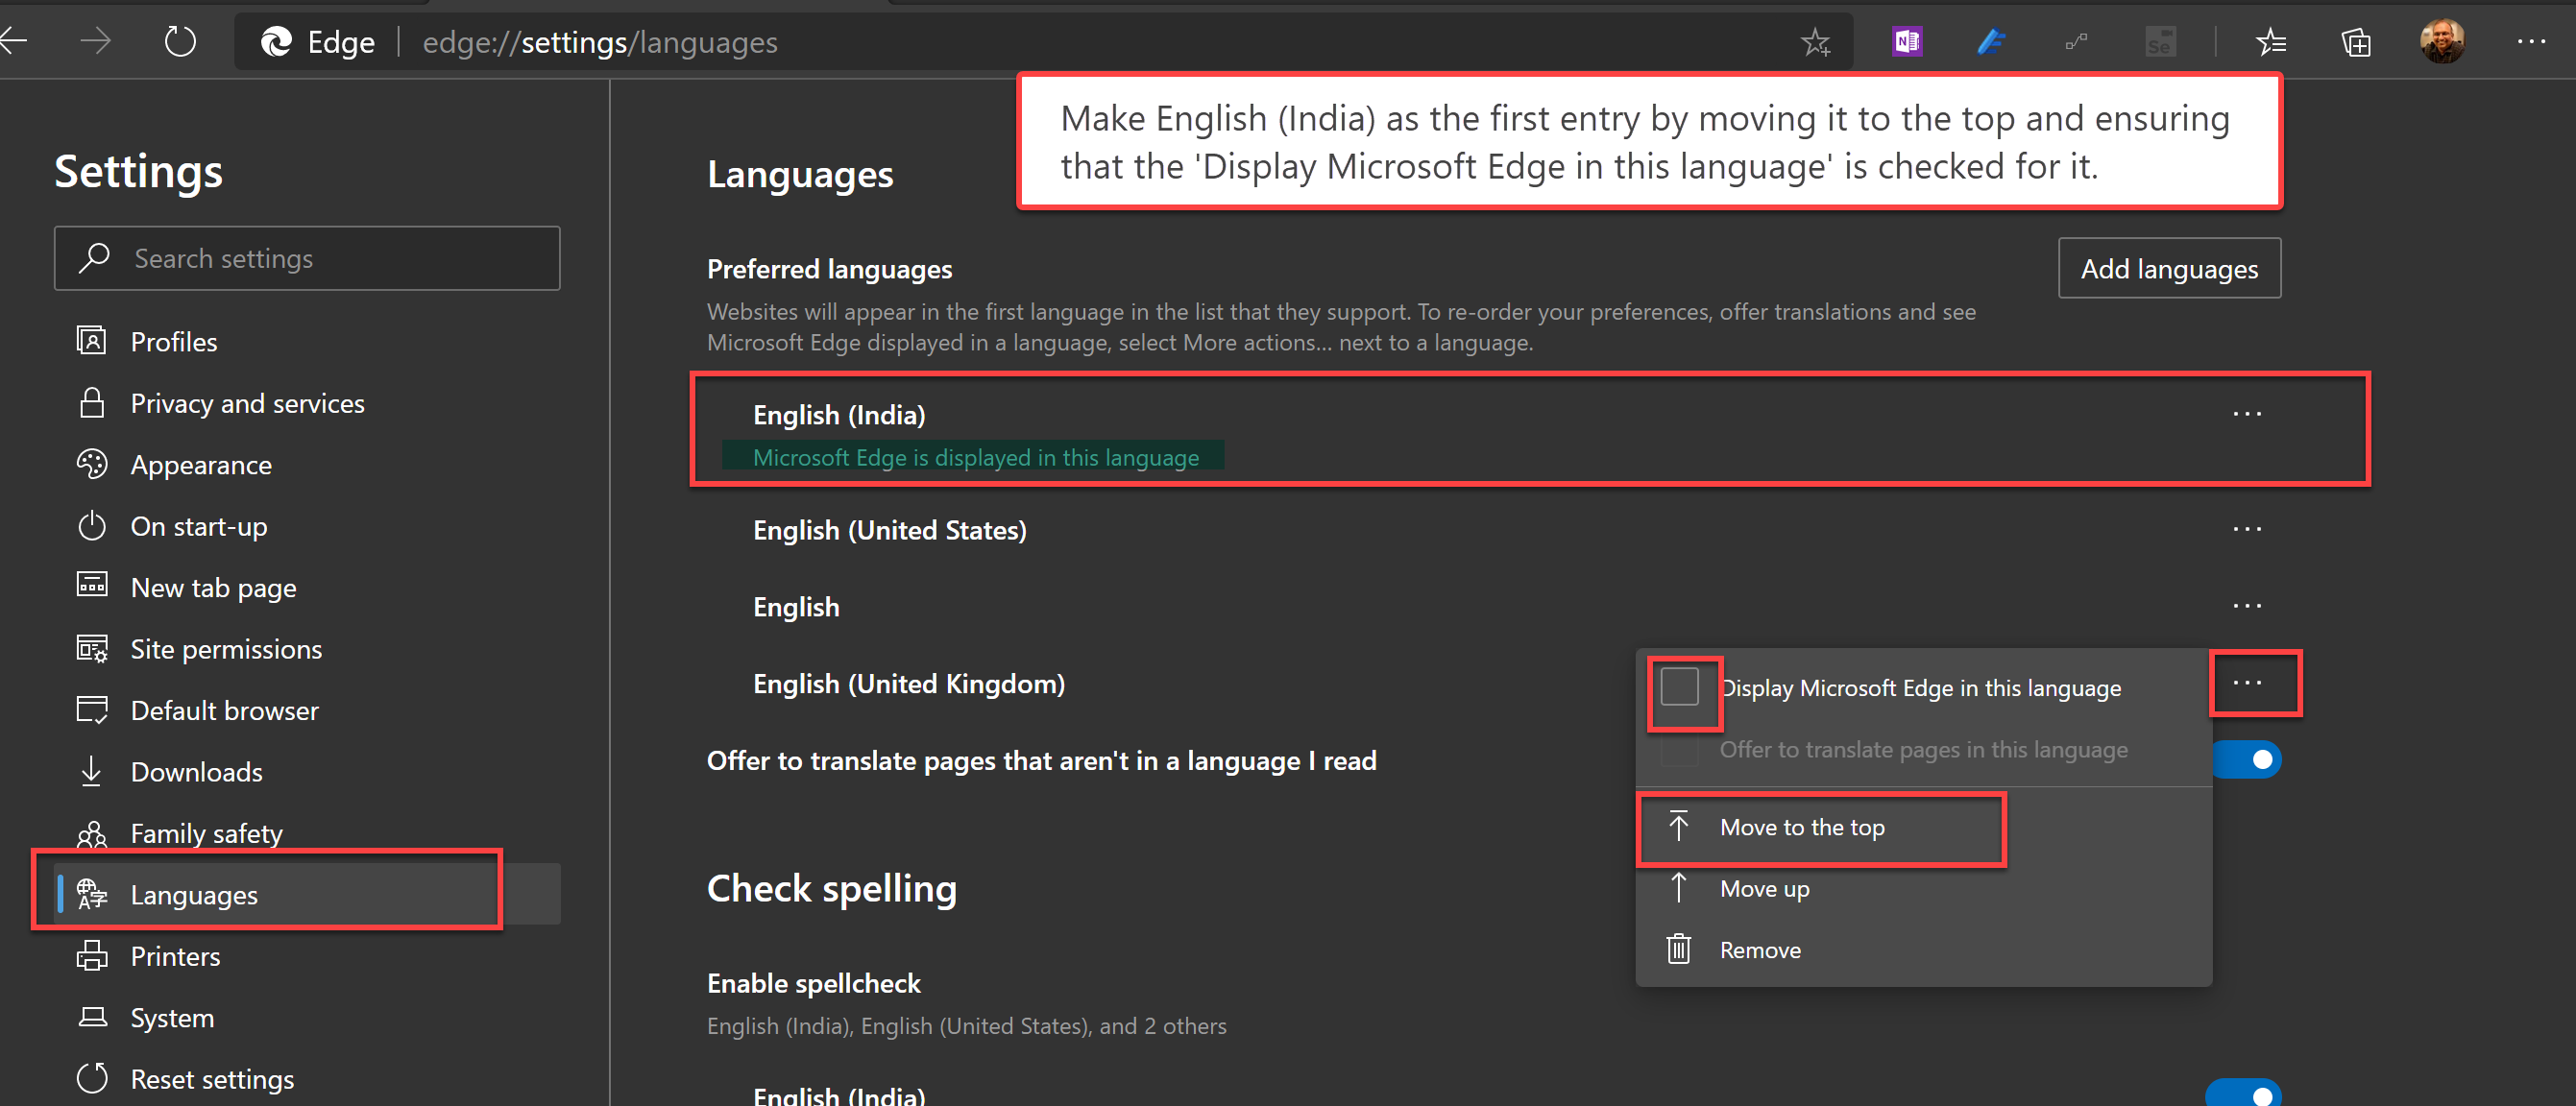The height and width of the screenshot is (1106, 2576).
Task: Click the Remove bin icon
Action: pos(1678,949)
